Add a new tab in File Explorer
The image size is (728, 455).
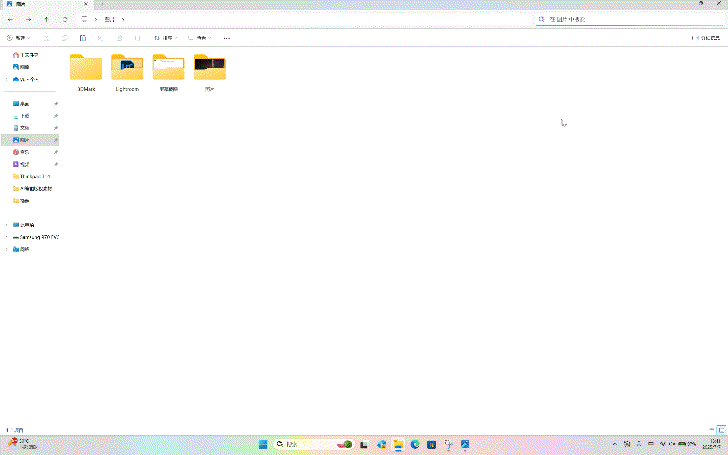click(x=103, y=5)
